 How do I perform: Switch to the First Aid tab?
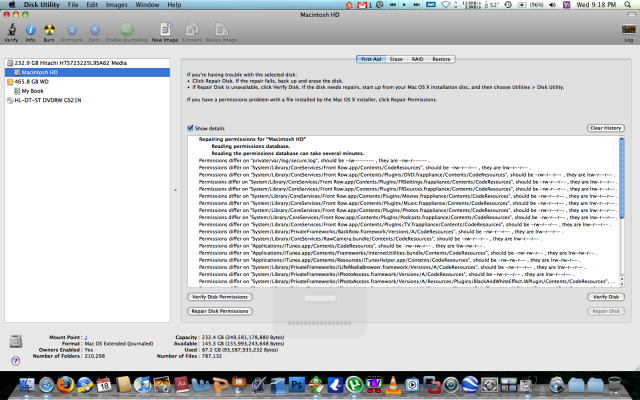pyautogui.click(x=371, y=59)
